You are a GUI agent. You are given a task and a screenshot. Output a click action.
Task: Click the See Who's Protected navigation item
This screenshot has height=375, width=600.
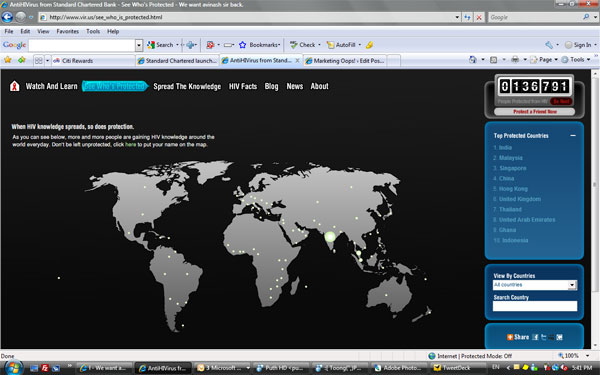click(x=115, y=86)
